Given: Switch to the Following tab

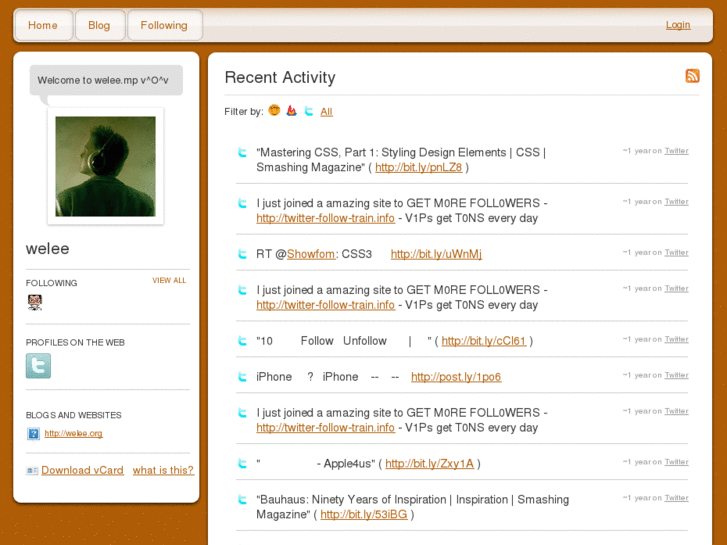Looking at the screenshot, I should [164, 25].
